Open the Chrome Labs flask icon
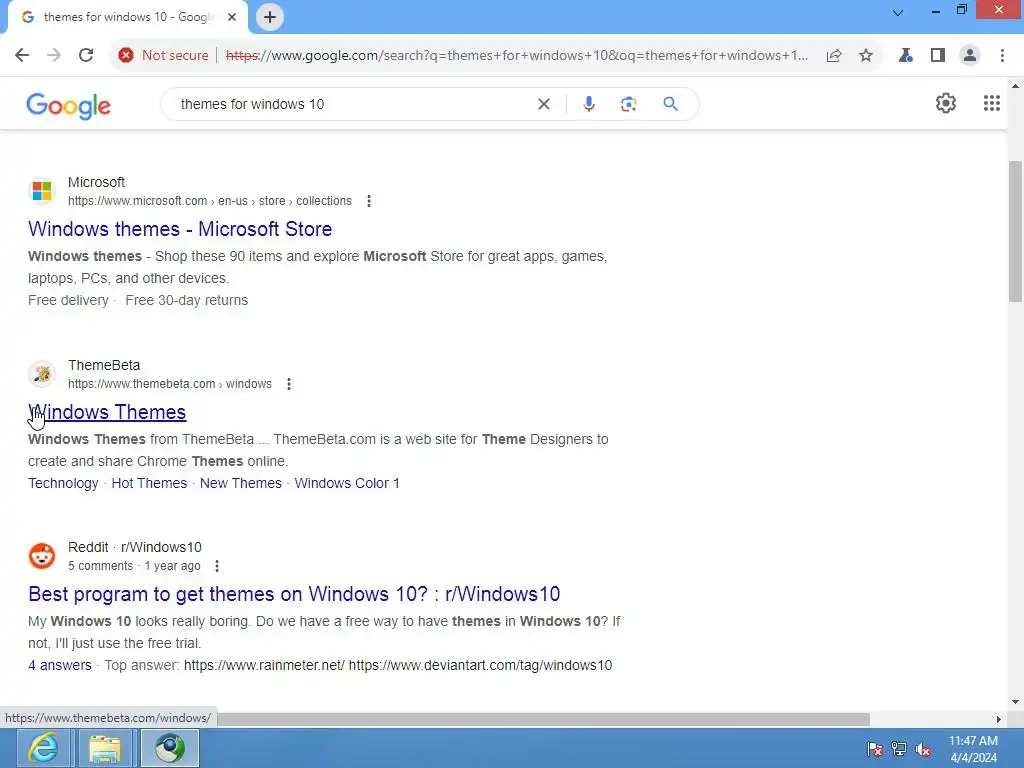The width and height of the screenshot is (1024, 768). coord(905,56)
